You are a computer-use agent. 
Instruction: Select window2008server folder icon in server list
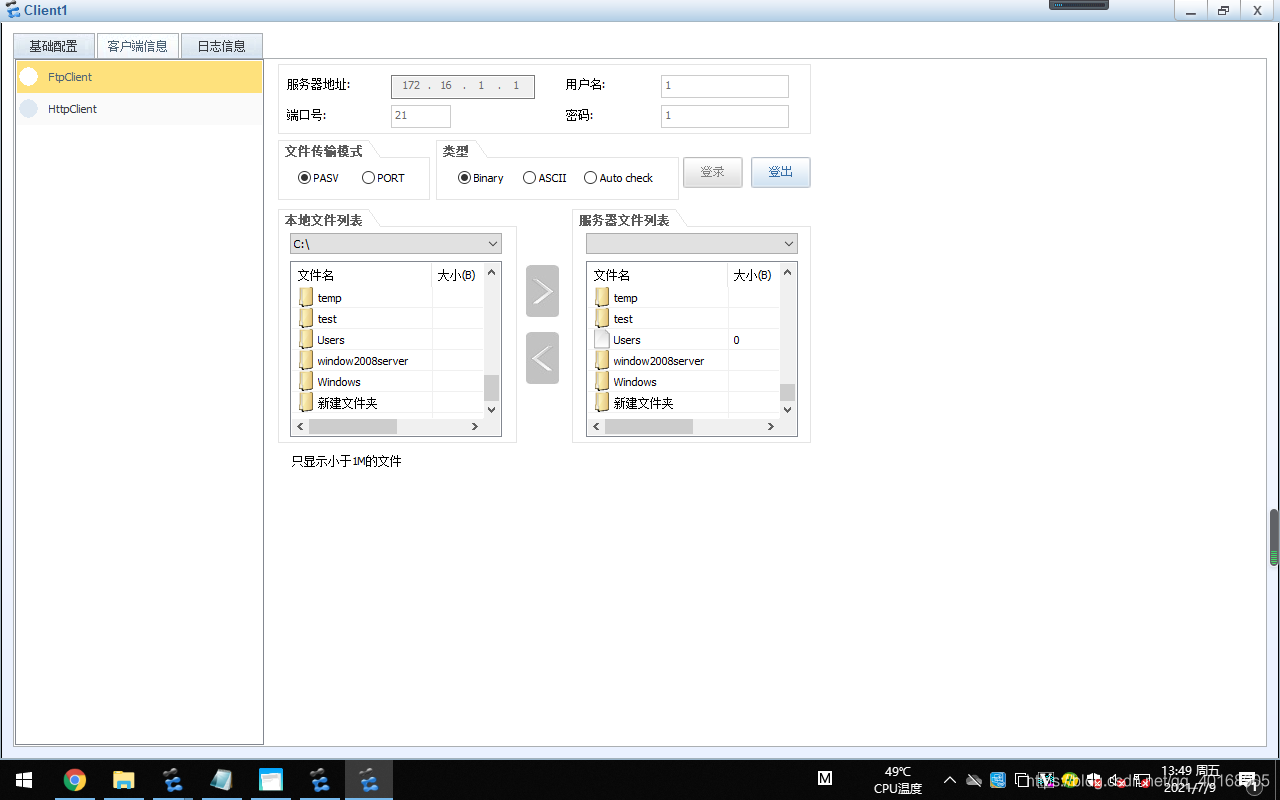tap(602, 360)
